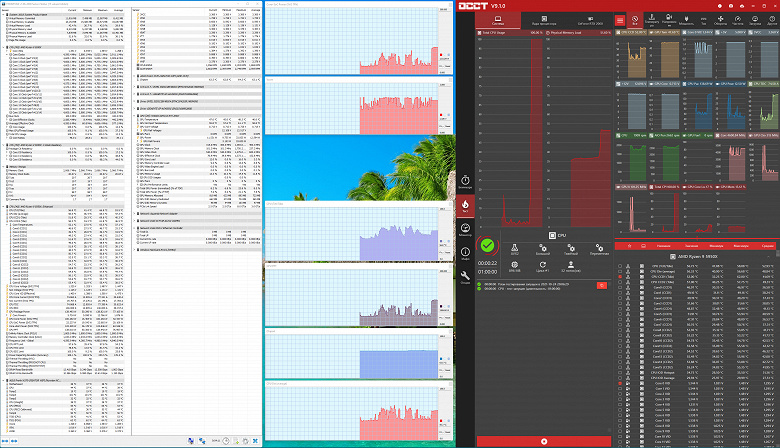The image size is (780, 448).
Task: Open the wrench Options icon in OCCT sidebar
Action: click(x=465, y=277)
